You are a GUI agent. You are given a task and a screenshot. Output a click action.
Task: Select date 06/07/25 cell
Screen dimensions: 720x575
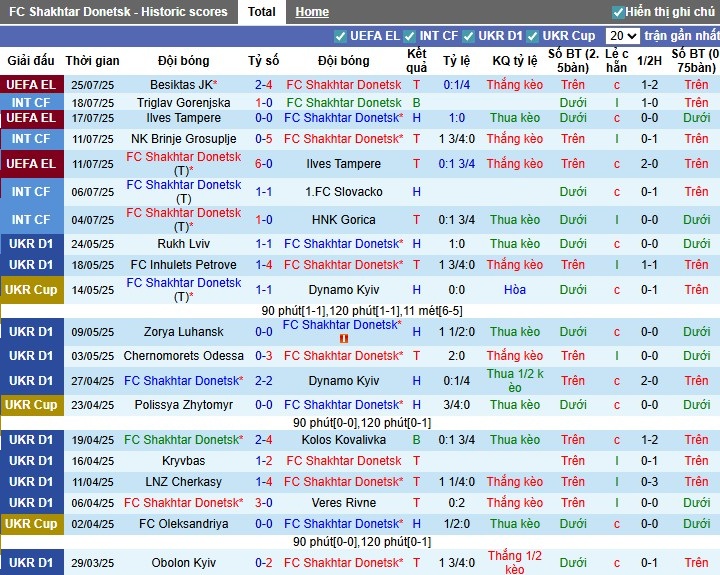[92, 192]
